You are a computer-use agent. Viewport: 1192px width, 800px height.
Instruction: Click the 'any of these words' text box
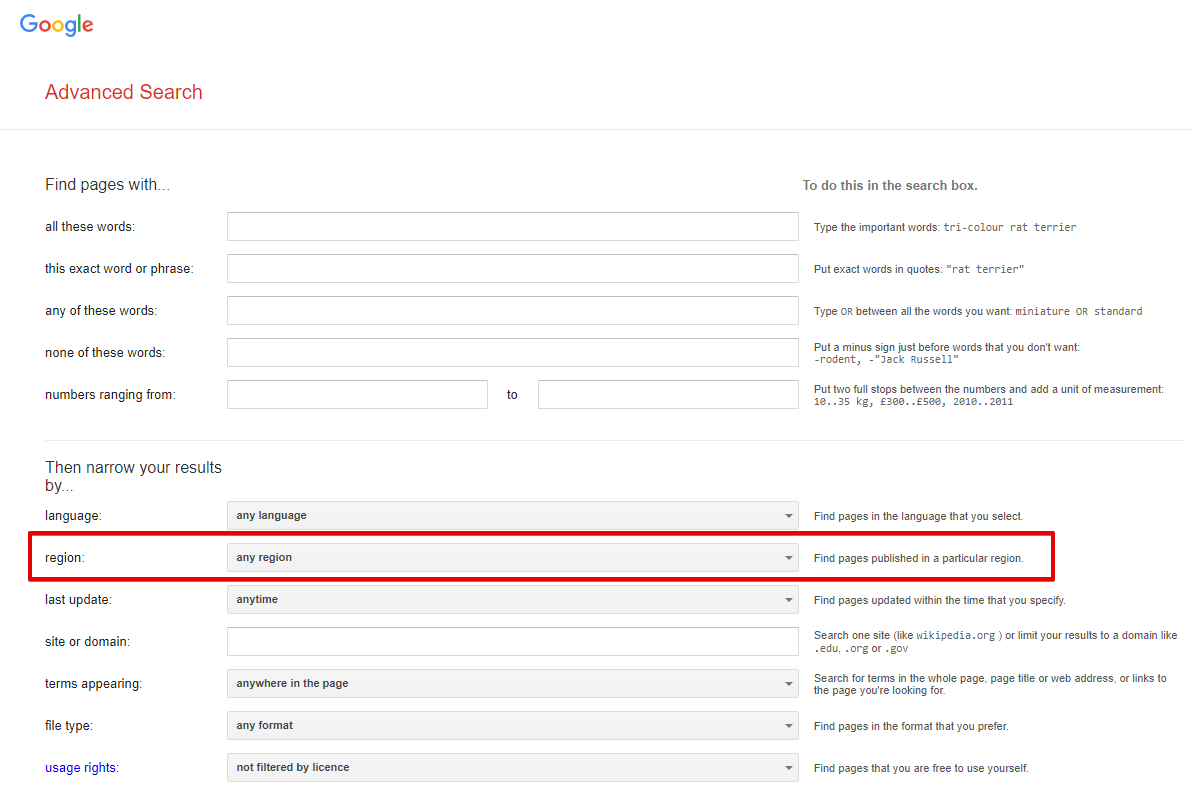click(x=512, y=311)
